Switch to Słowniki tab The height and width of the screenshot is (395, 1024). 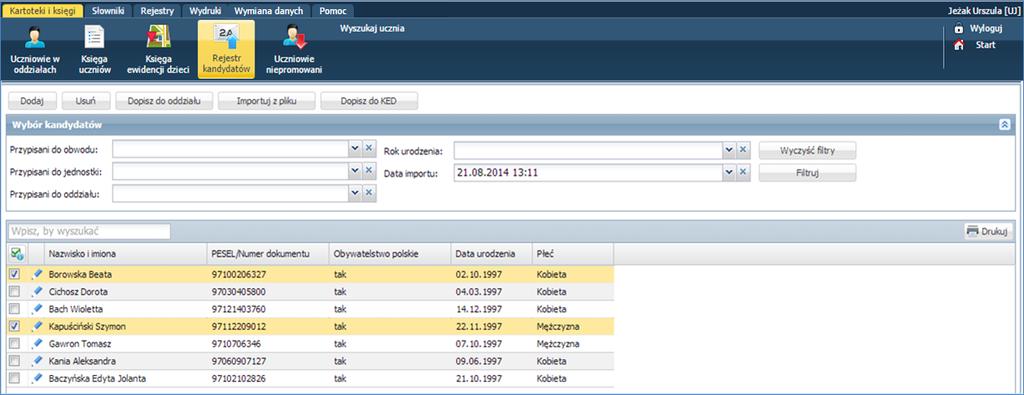click(108, 11)
